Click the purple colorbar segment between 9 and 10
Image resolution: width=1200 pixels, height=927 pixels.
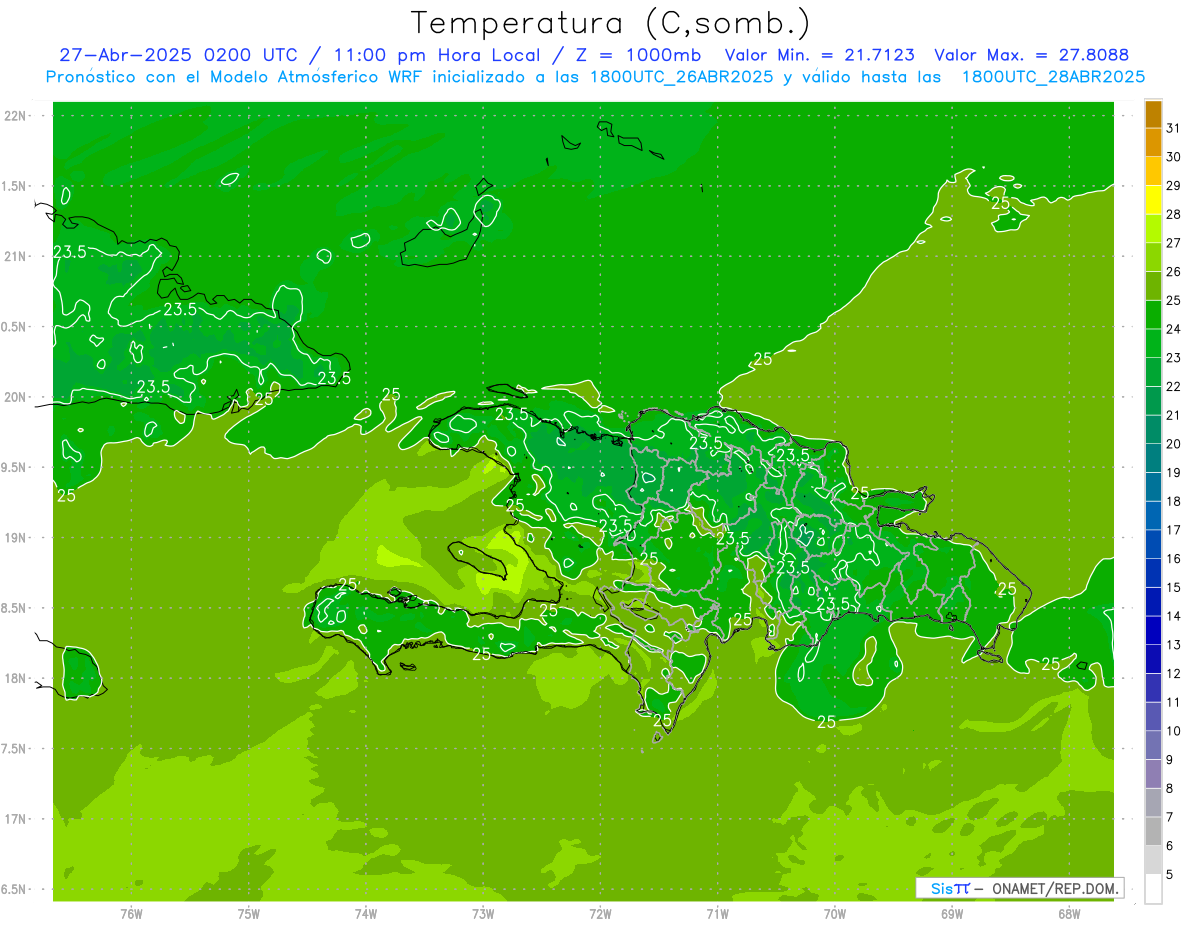click(1153, 745)
